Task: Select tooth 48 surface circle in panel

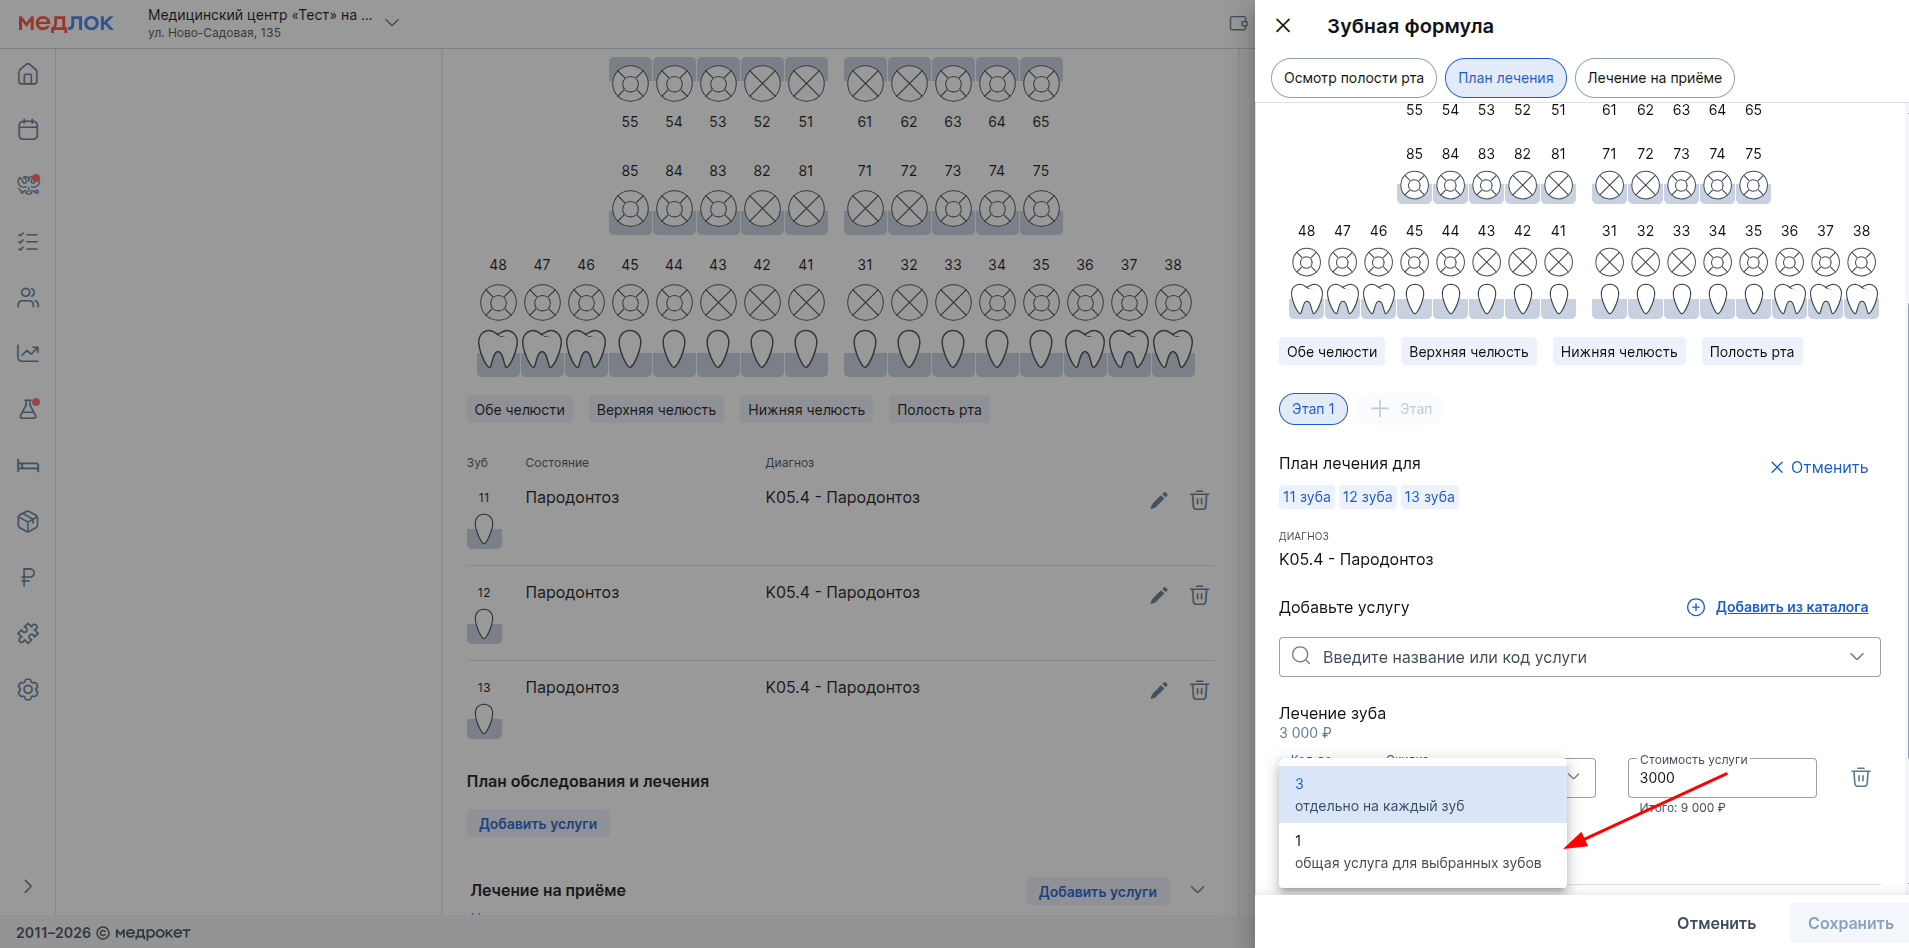Action: point(1306,263)
